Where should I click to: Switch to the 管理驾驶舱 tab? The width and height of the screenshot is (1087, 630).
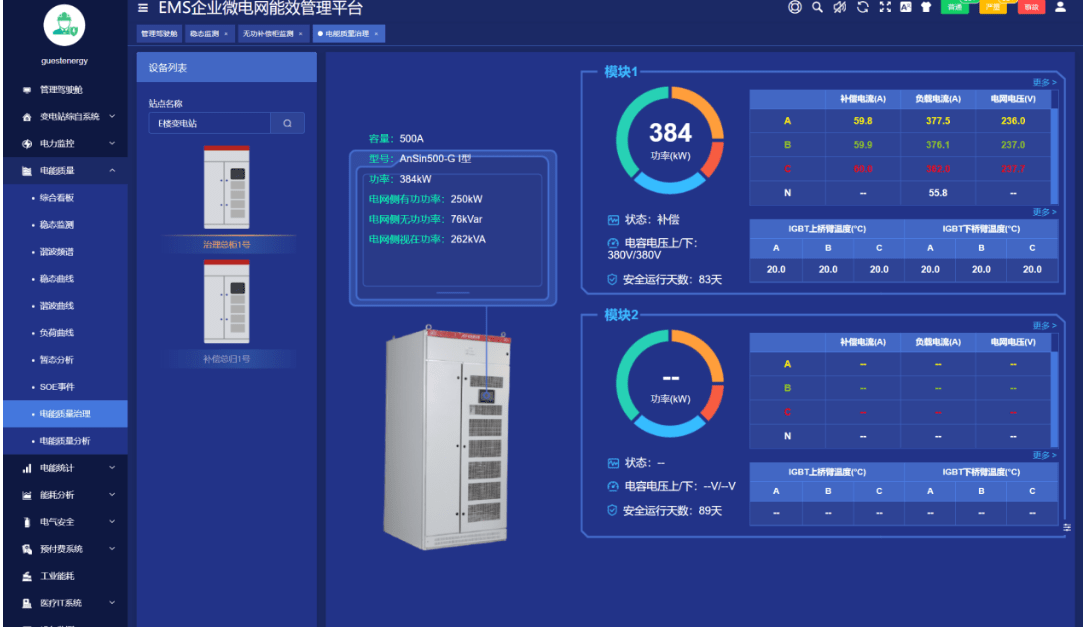(x=159, y=34)
